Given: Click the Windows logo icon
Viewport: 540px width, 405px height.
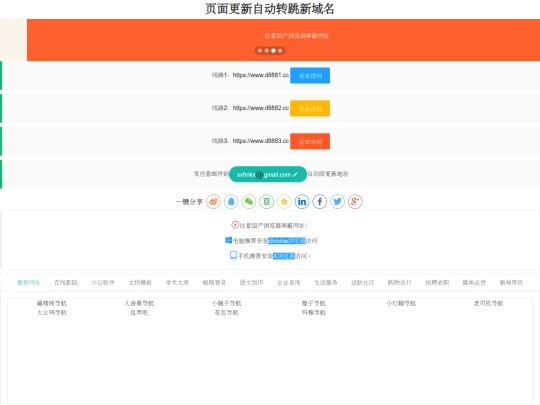Looking at the screenshot, I should (228, 240).
